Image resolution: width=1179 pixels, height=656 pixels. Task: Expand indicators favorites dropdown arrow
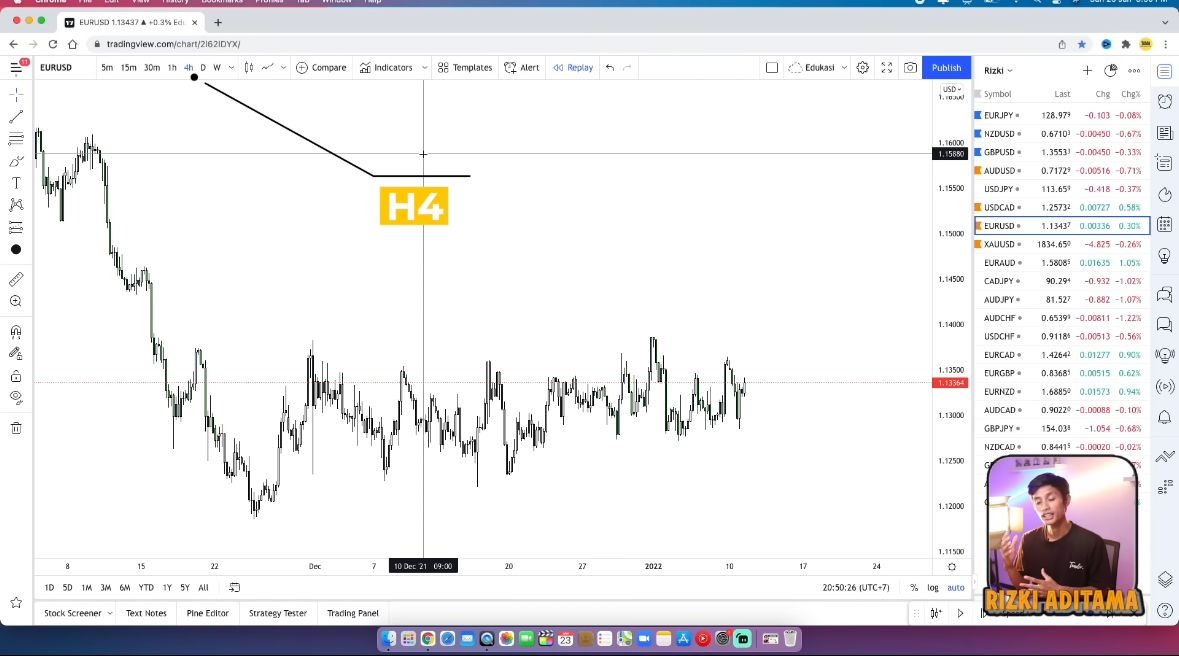[424, 68]
